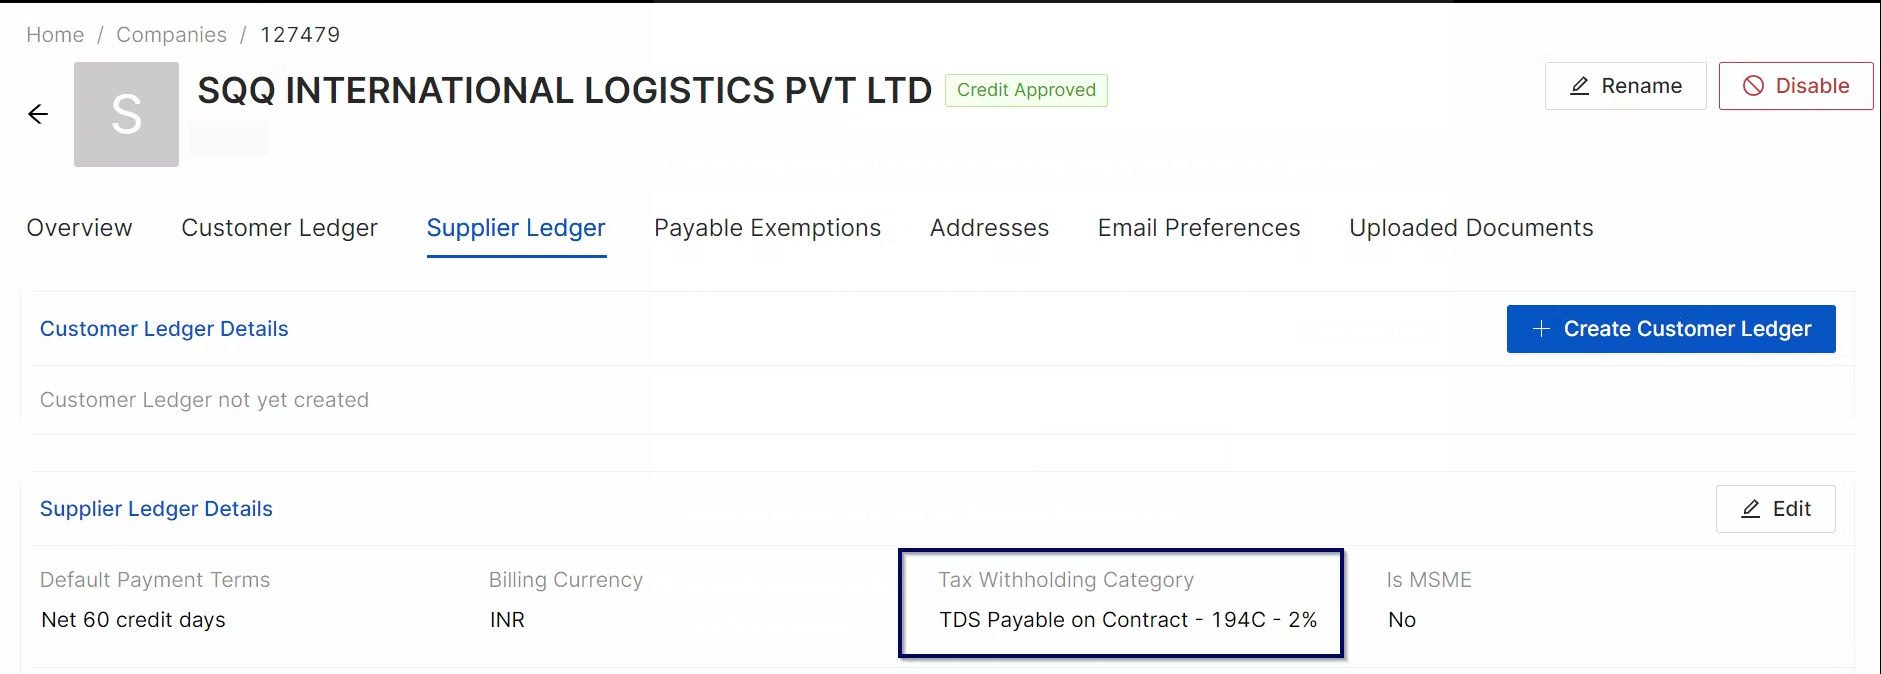Viewport: 1881px width, 674px height.
Task: Open the Overview tab
Action: click(x=79, y=228)
